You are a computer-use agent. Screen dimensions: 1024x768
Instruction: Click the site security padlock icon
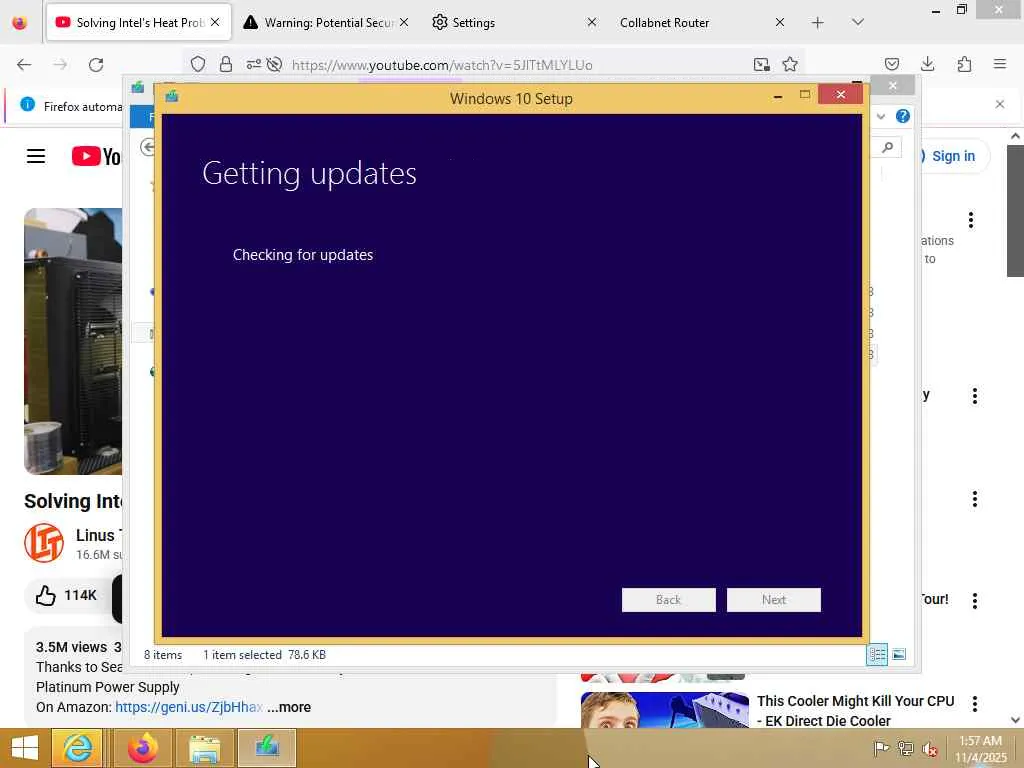(225, 64)
